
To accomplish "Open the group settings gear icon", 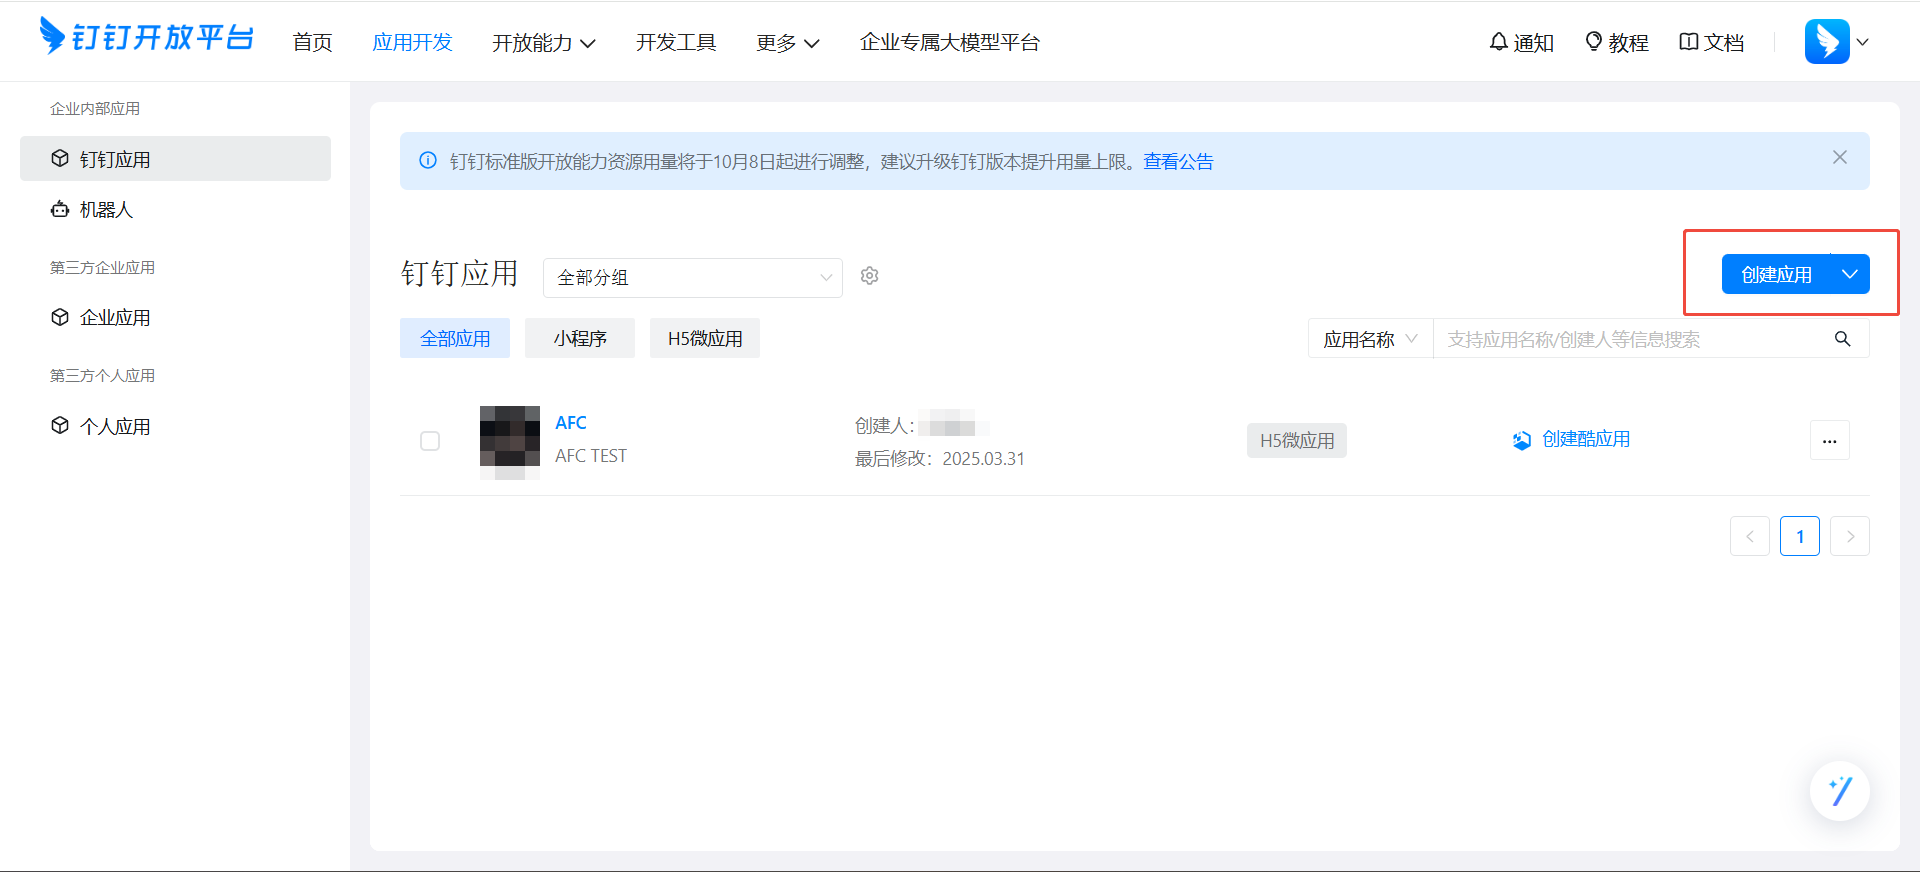I will [870, 276].
